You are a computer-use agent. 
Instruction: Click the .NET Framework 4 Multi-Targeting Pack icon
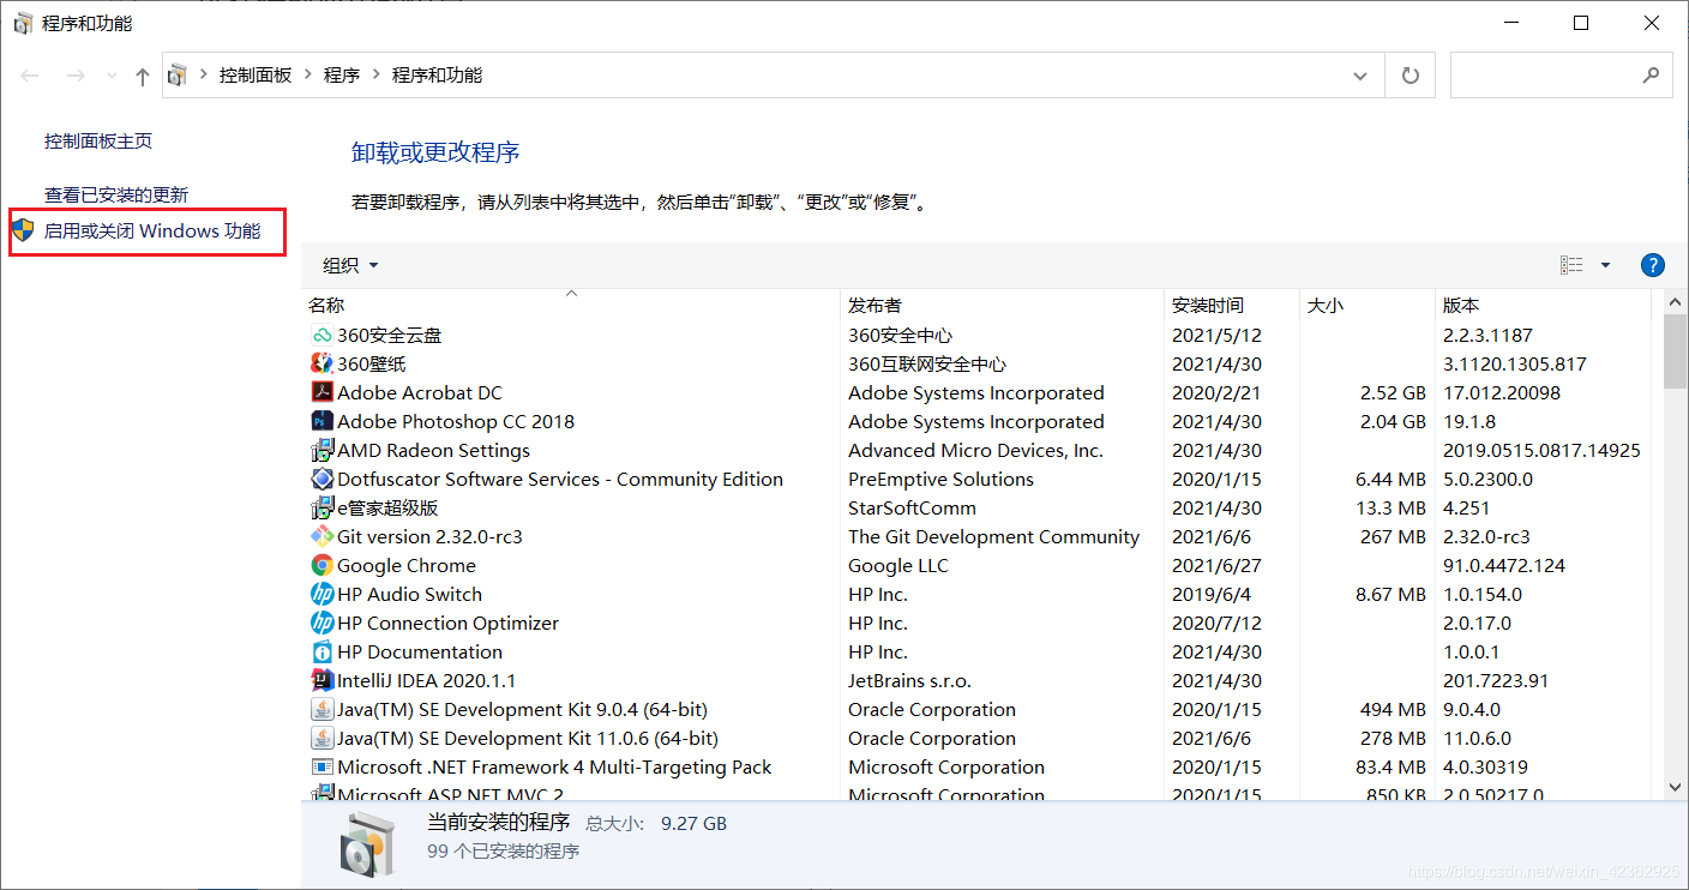[x=322, y=767]
